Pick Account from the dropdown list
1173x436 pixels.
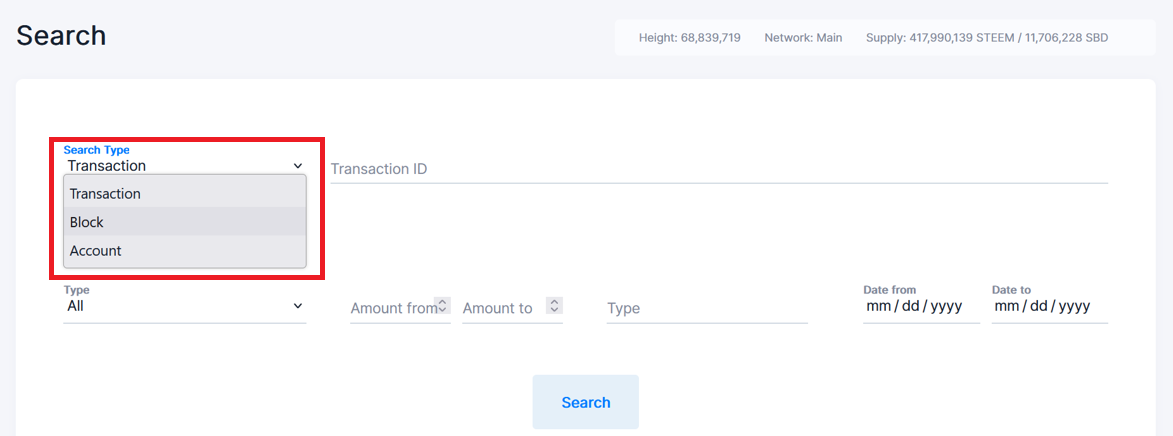[x=185, y=251]
